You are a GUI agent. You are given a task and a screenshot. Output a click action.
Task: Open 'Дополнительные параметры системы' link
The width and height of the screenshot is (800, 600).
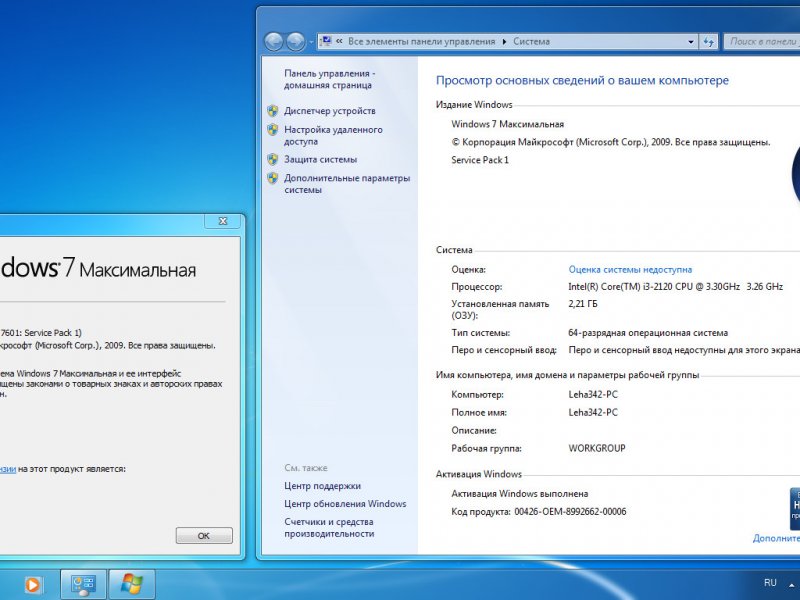pos(347,184)
